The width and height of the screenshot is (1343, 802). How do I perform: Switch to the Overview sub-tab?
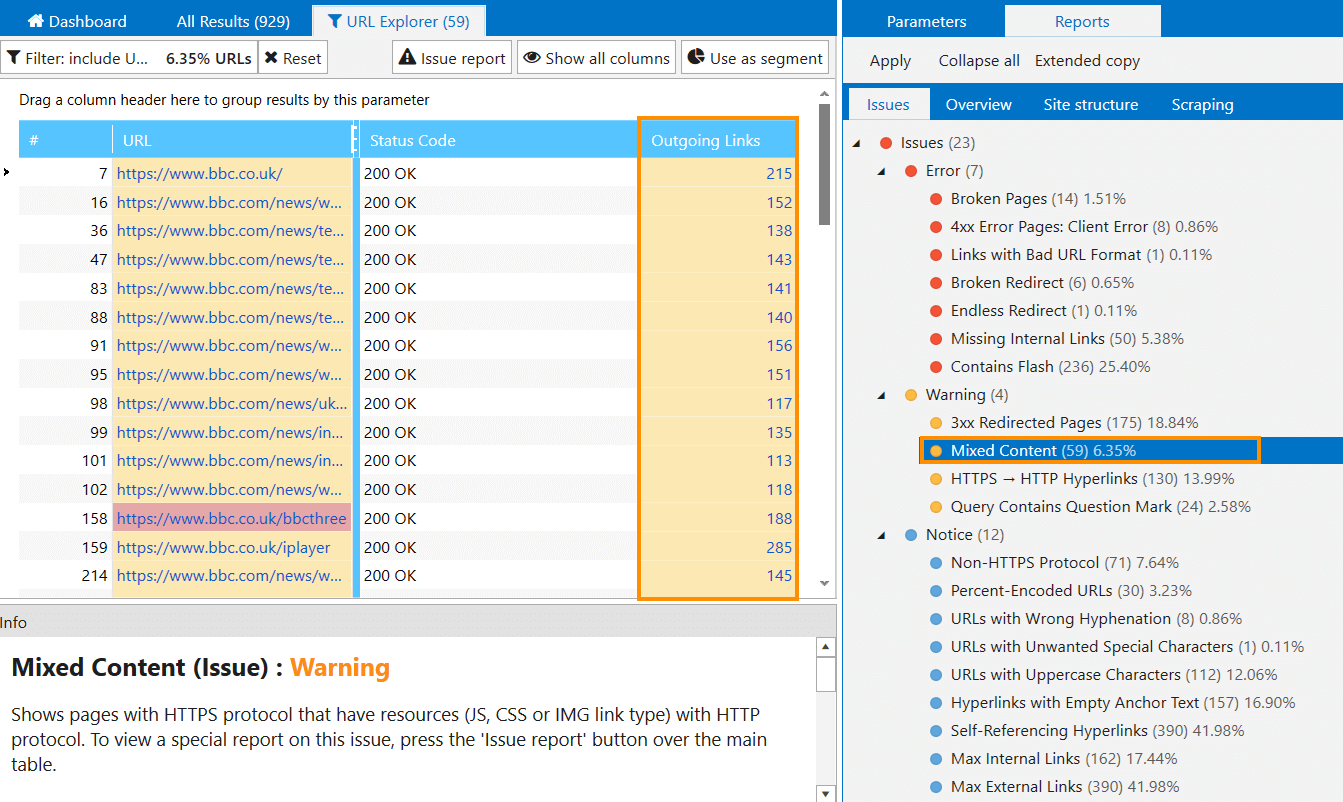[978, 104]
